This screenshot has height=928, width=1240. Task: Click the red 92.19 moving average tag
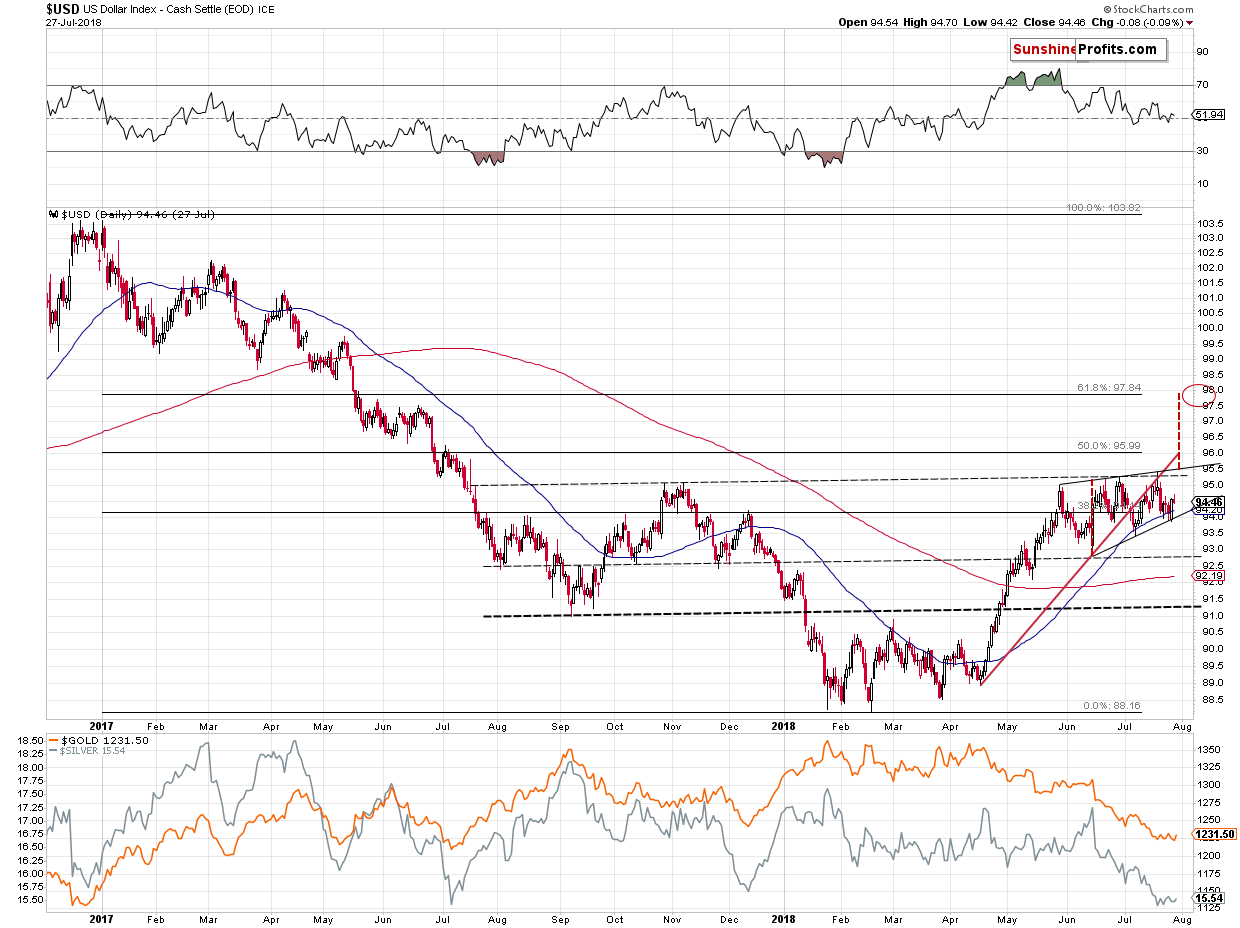point(1208,575)
